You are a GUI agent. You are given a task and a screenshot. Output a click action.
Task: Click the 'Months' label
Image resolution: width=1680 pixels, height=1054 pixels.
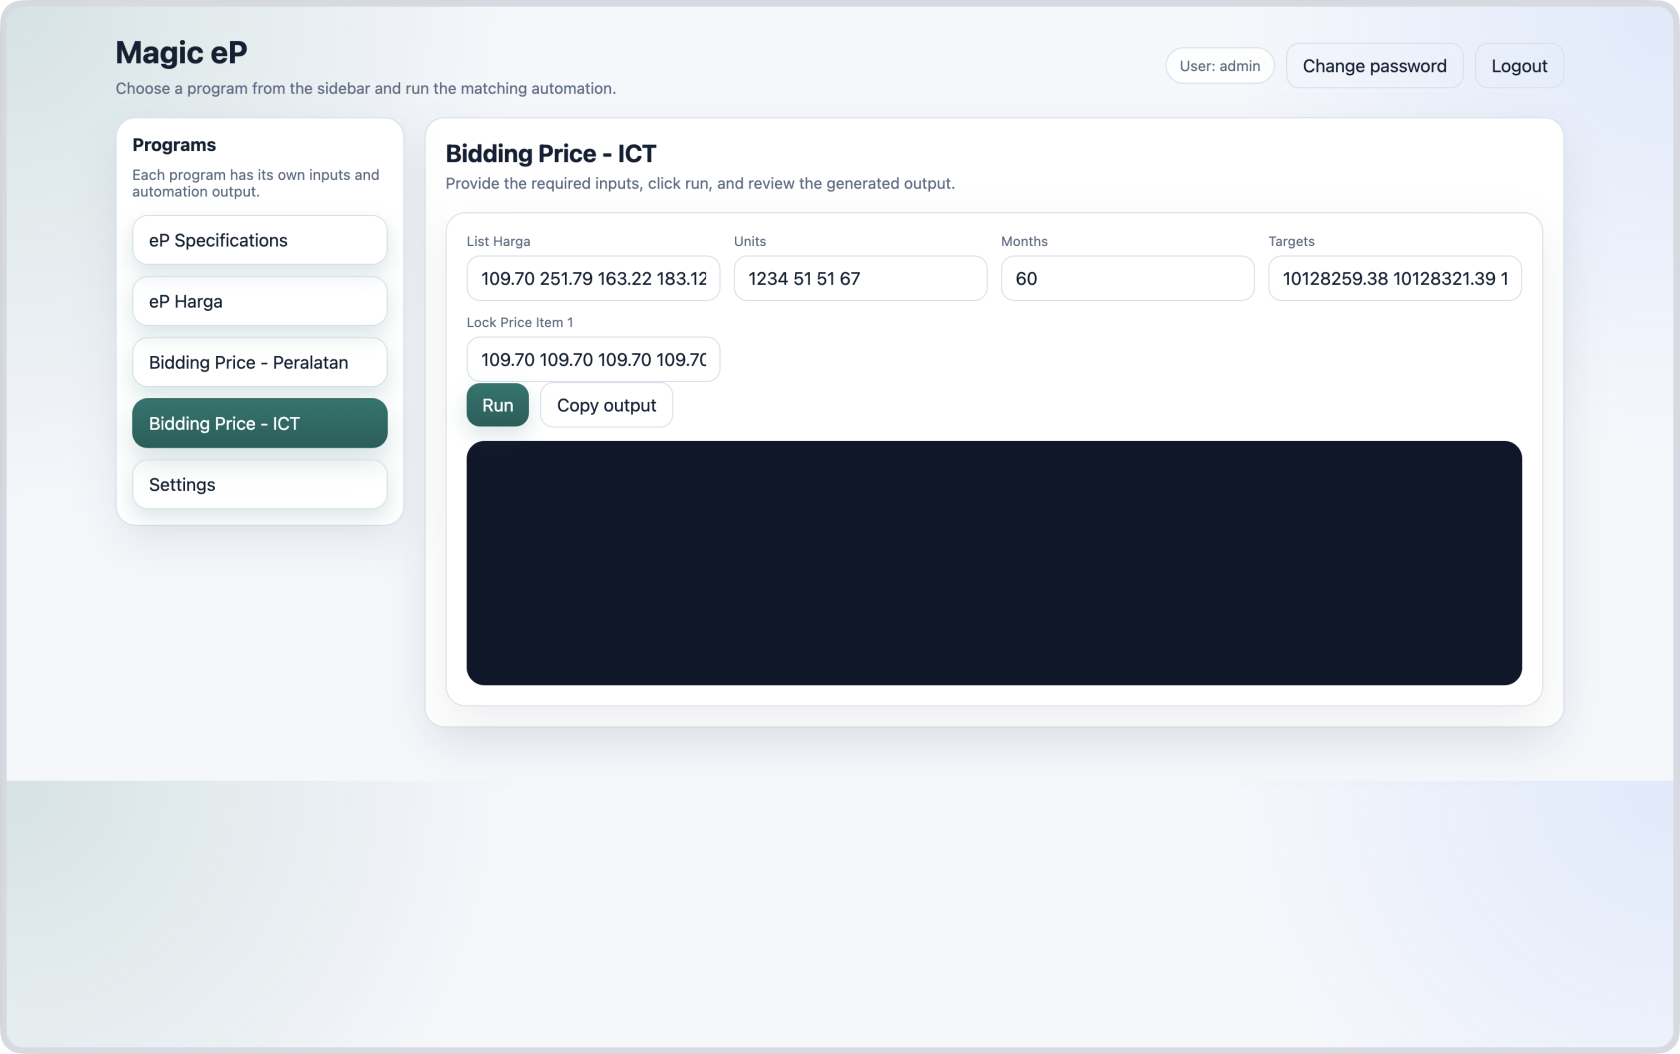[1024, 241]
